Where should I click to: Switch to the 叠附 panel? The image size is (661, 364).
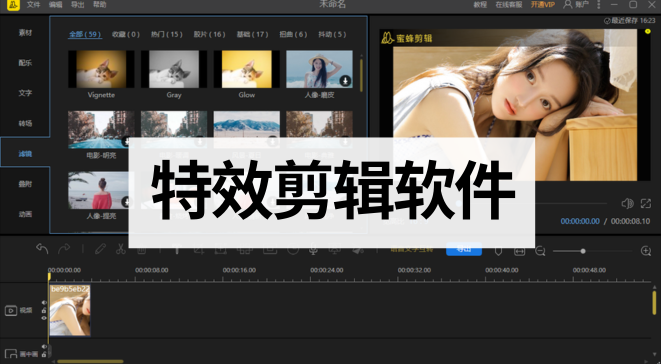[x=25, y=184]
